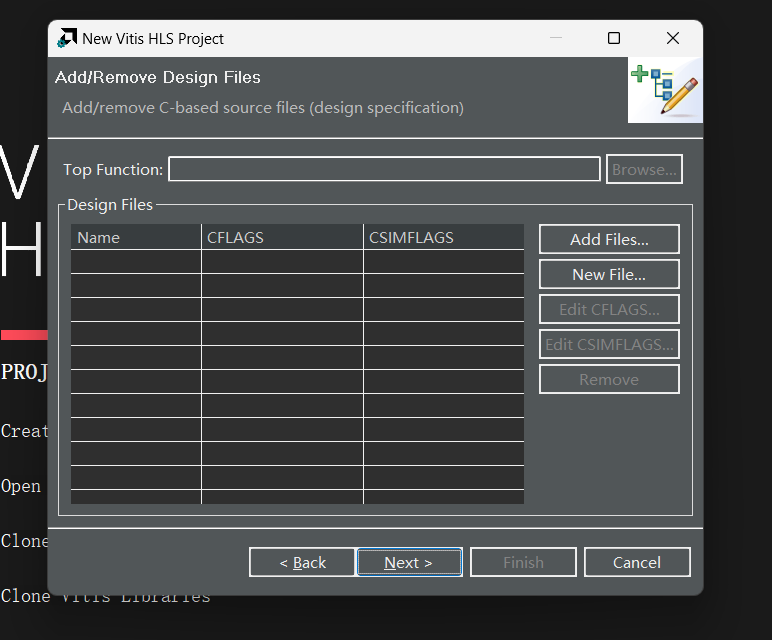772x640 pixels.
Task: Maximize the New Vitis HLS Project dialog
Action: 614,38
